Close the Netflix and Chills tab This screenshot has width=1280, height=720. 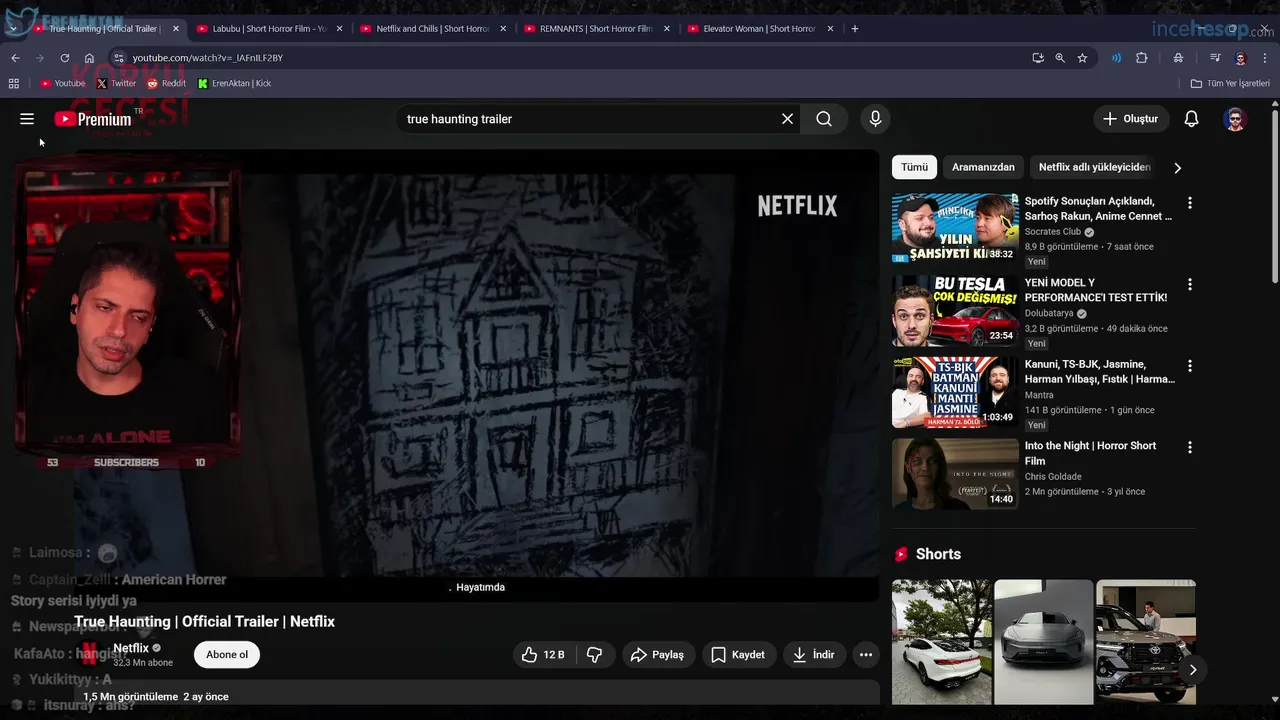(503, 29)
